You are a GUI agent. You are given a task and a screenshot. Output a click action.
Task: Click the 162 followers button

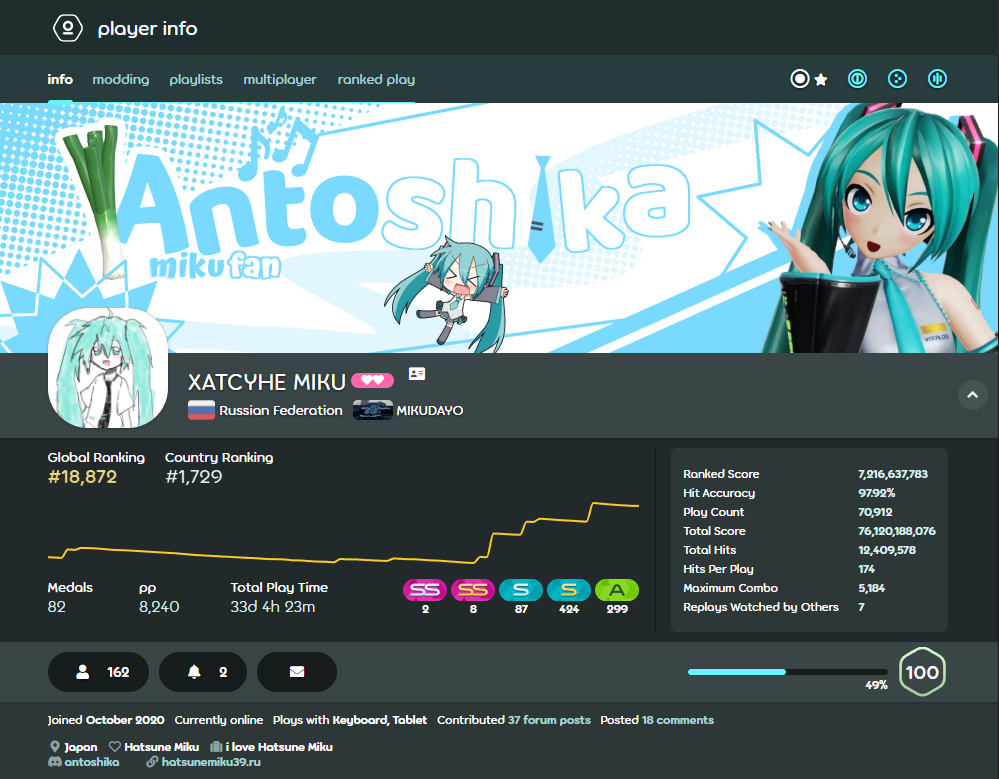coord(98,672)
